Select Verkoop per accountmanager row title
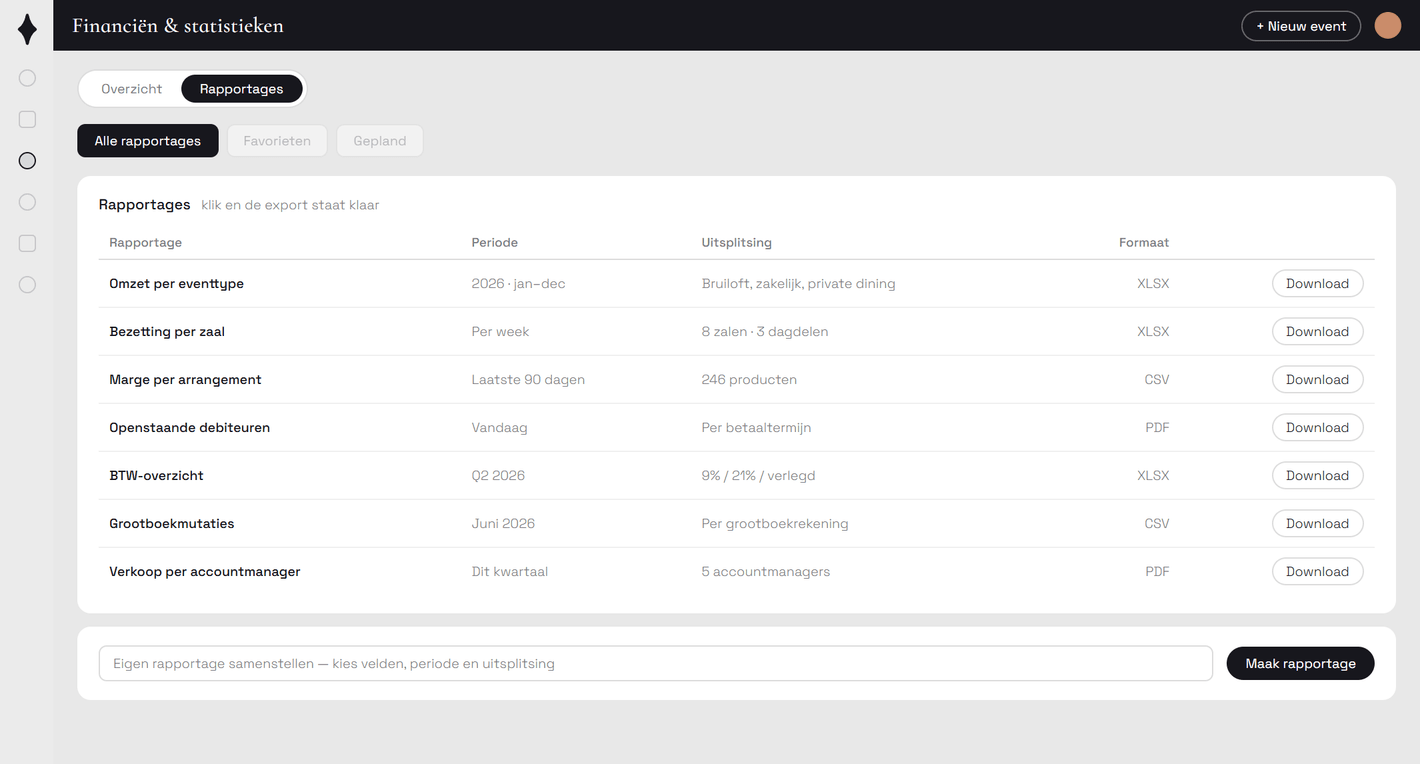The height and width of the screenshot is (764, 1420). 205,572
